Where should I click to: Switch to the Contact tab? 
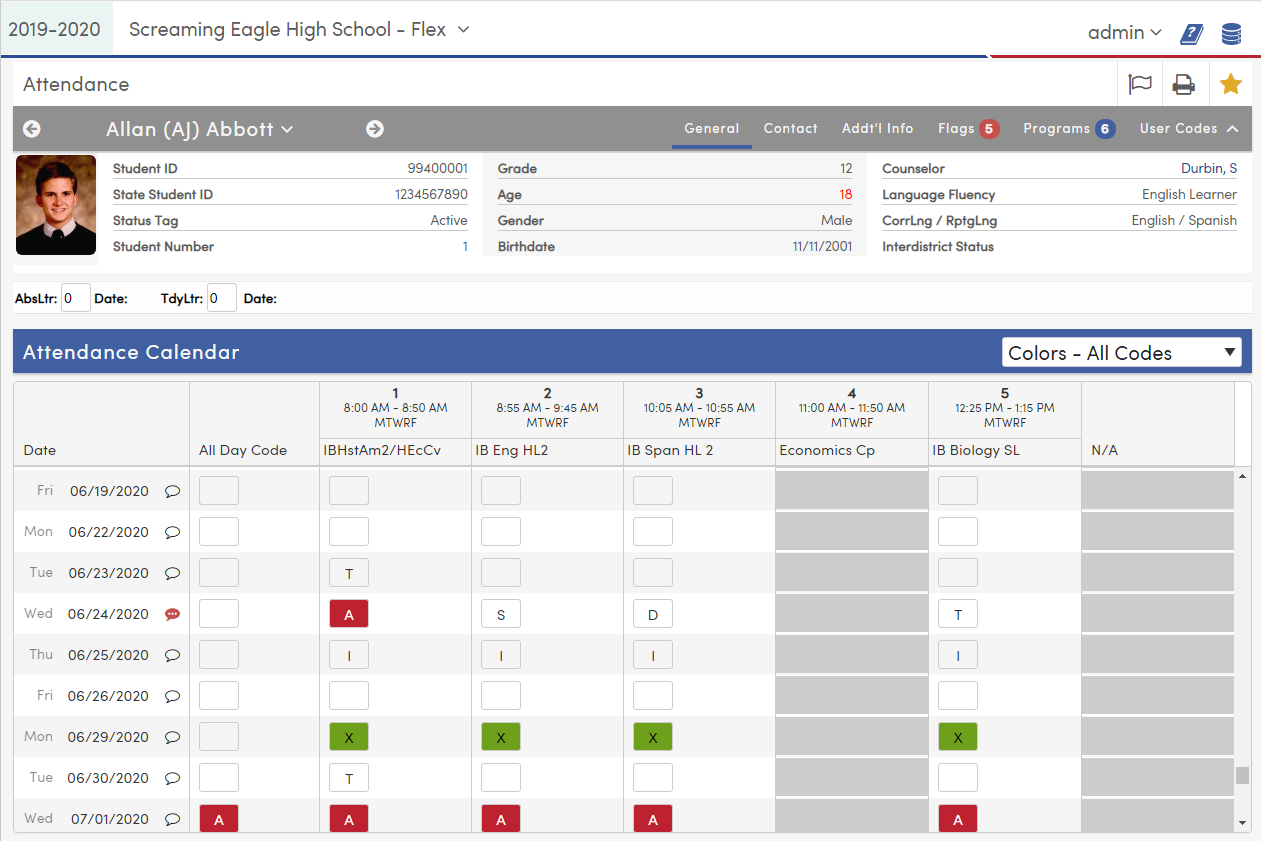click(x=790, y=128)
